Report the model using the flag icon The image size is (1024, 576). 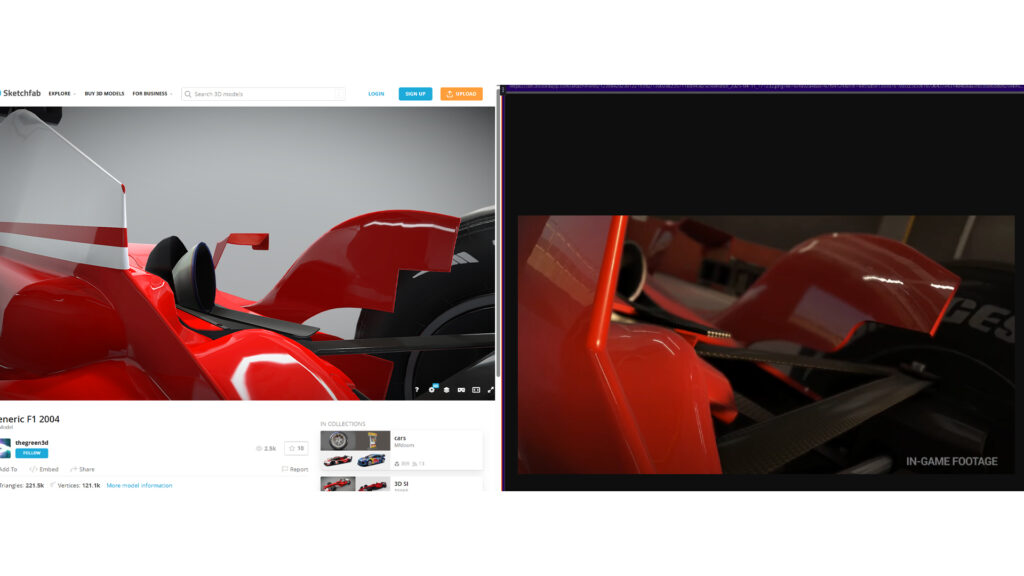pyautogui.click(x=285, y=469)
